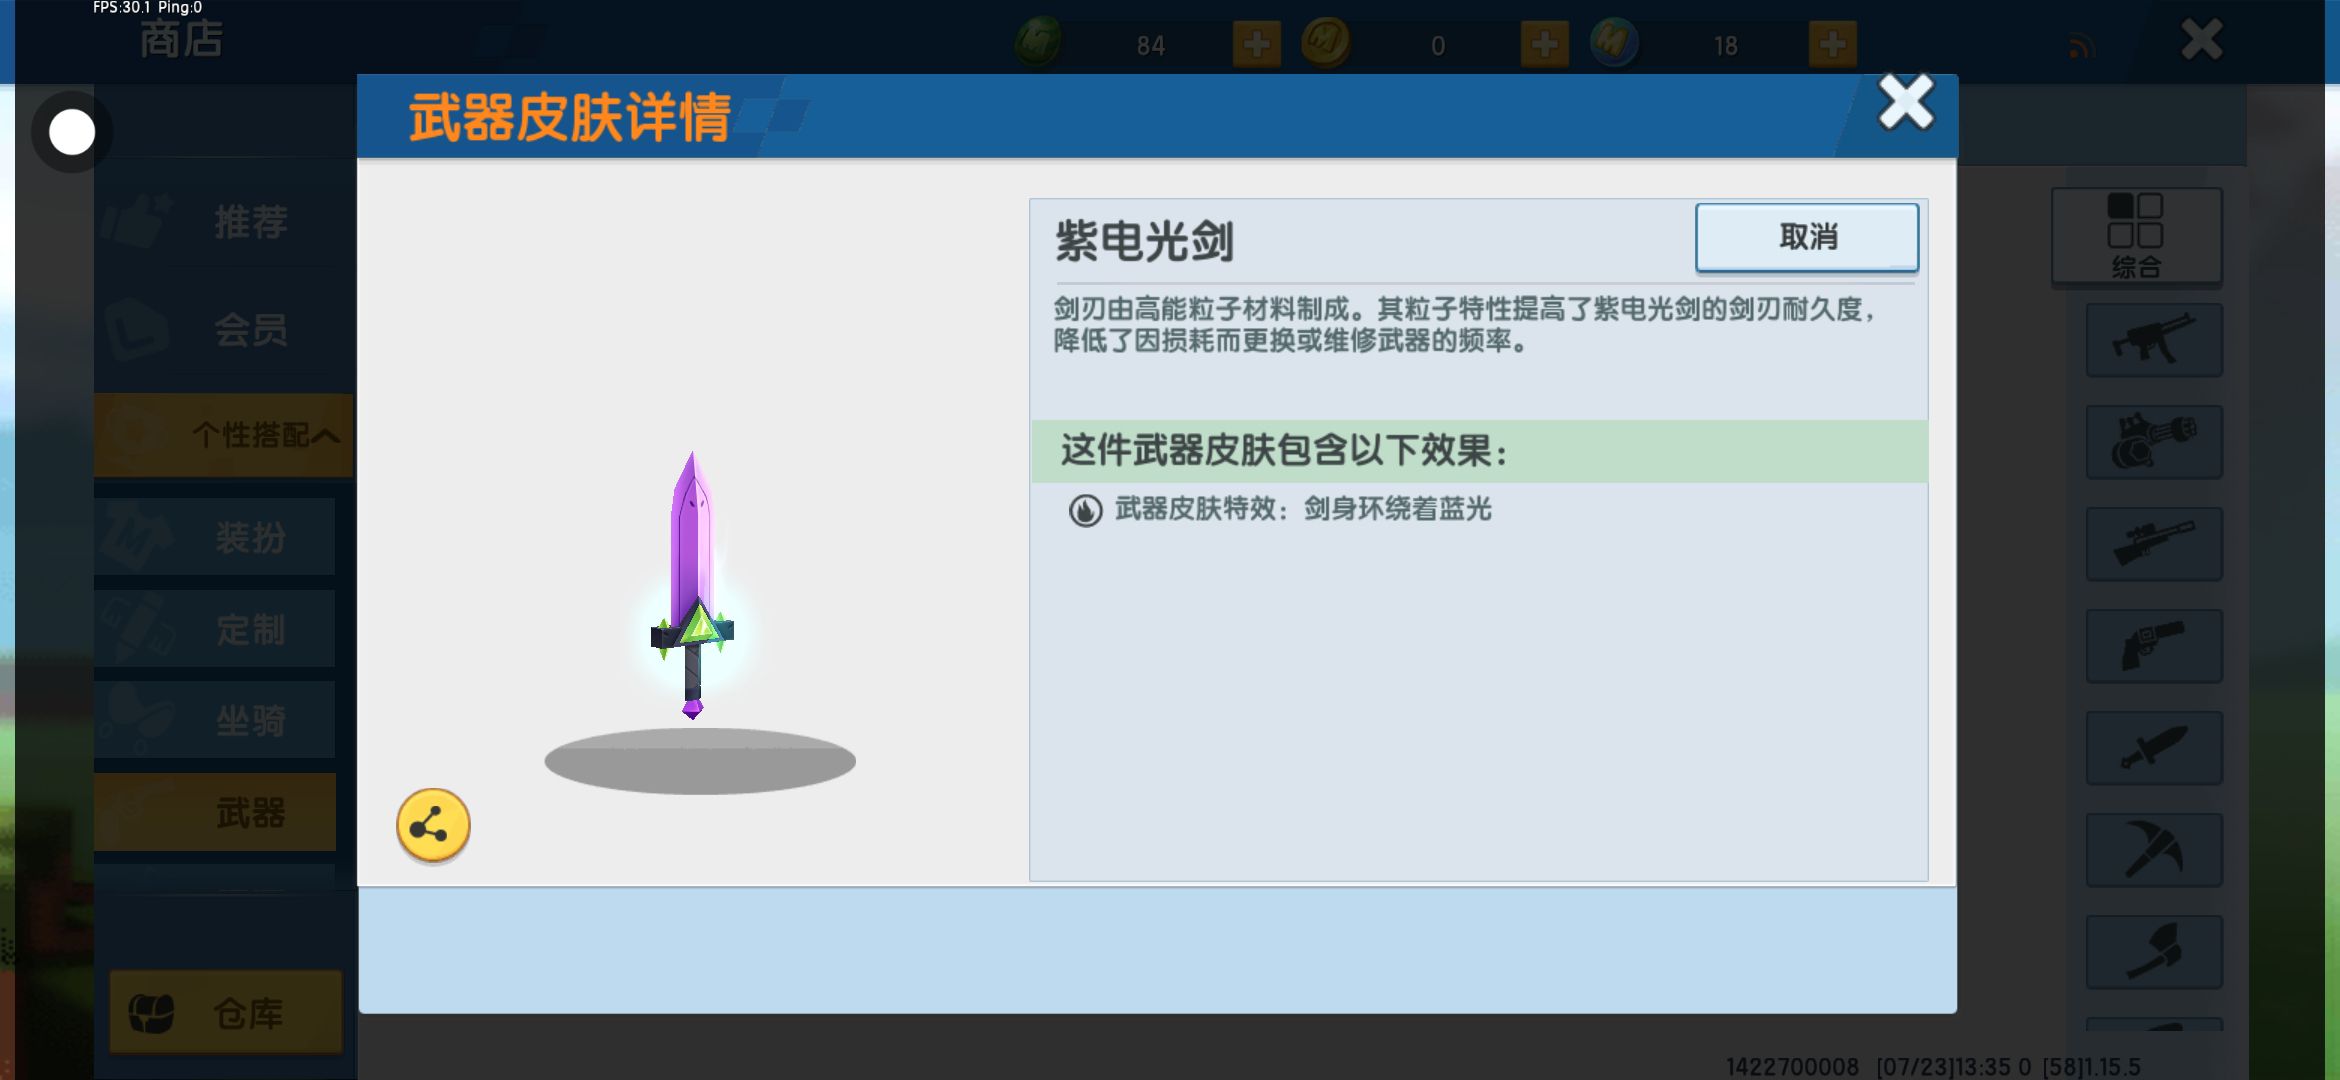The width and height of the screenshot is (2340, 1080).
Task: Collapse the 个性搭配 menu section
Action: pos(224,435)
